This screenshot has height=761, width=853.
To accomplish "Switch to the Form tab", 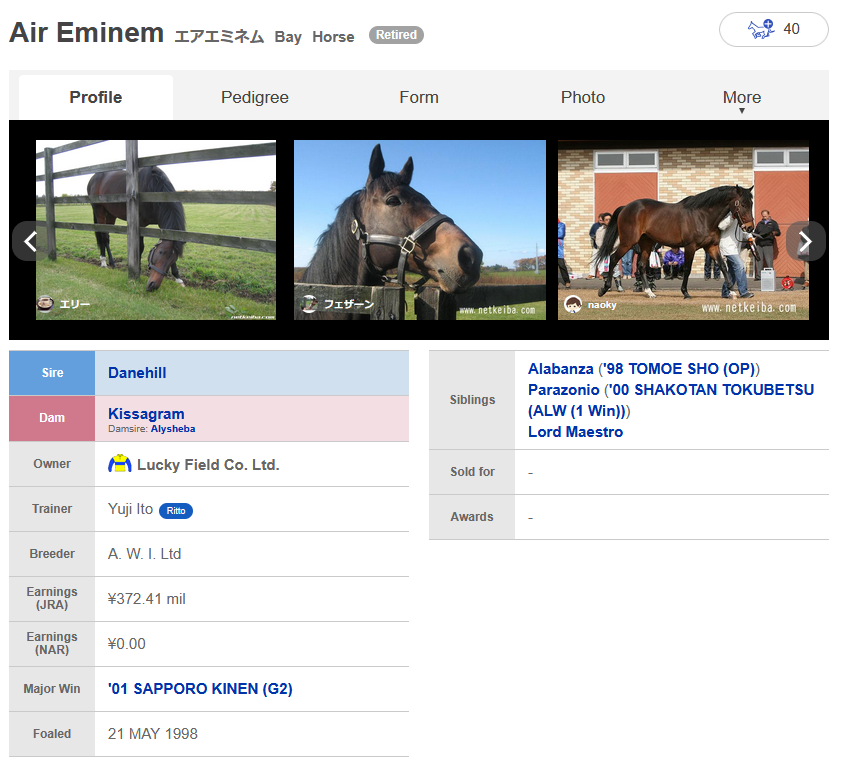I will pos(419,97).
